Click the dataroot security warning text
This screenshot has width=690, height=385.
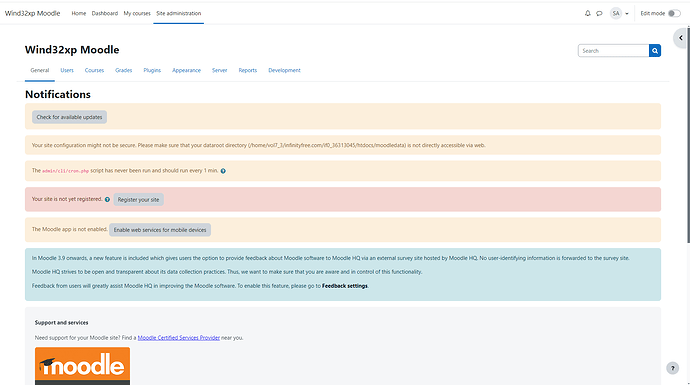tap(258, 145)
